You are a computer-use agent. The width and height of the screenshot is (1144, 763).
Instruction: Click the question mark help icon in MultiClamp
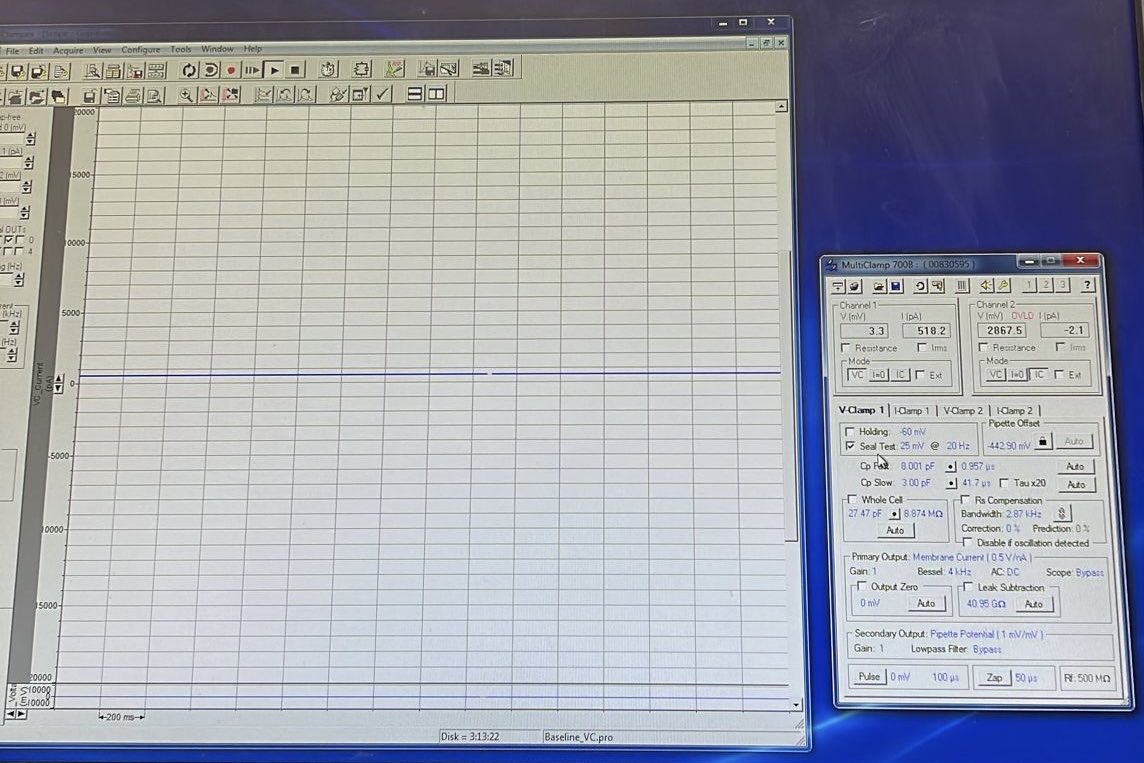point(1087,284)
